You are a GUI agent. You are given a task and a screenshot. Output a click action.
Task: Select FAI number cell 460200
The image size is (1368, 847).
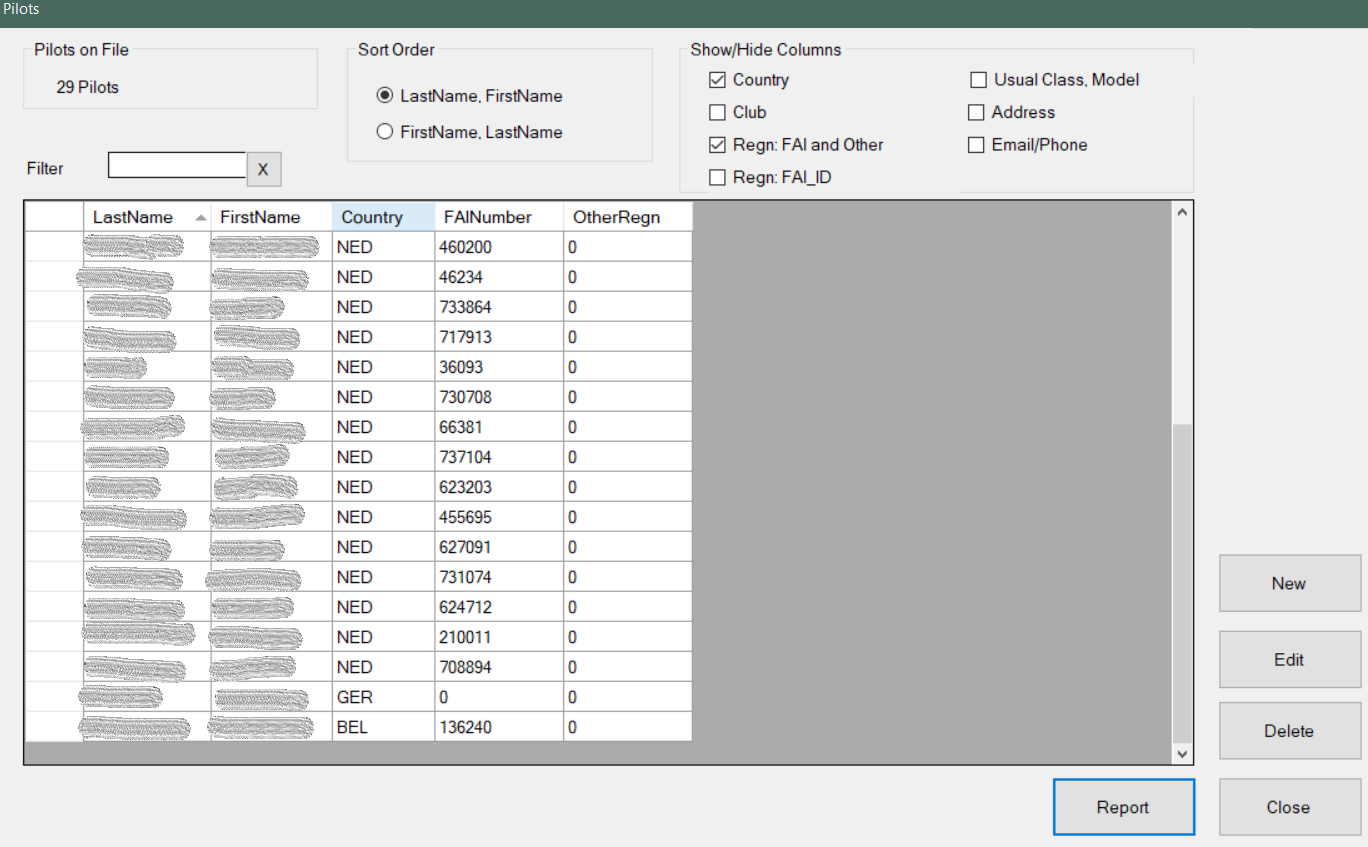[499, 247]
